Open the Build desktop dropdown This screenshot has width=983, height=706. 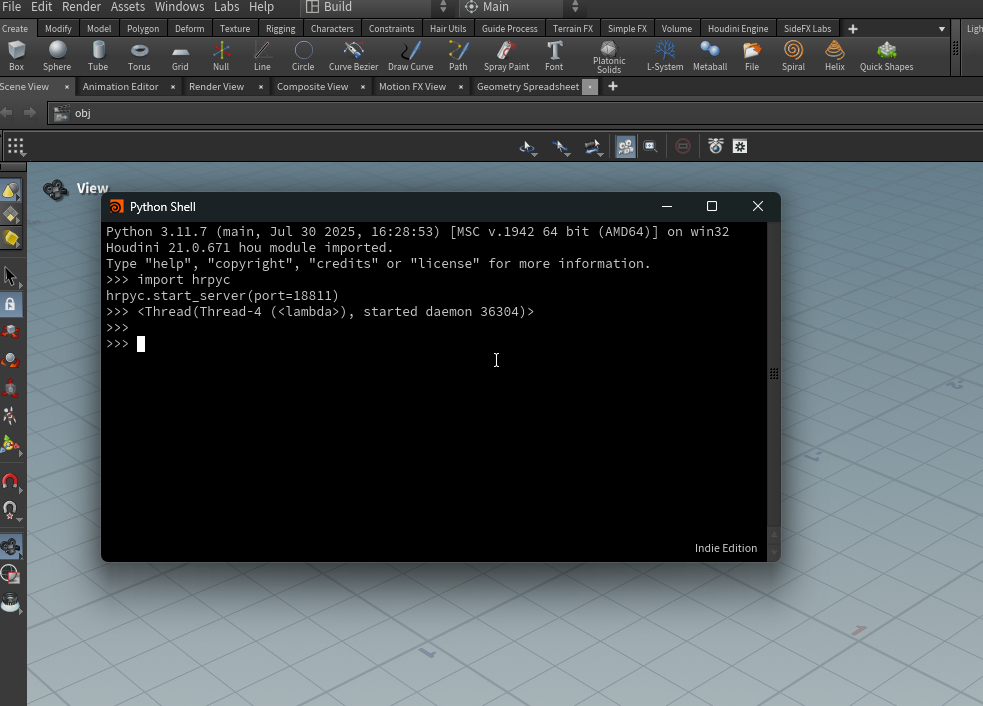click(377, 7)
